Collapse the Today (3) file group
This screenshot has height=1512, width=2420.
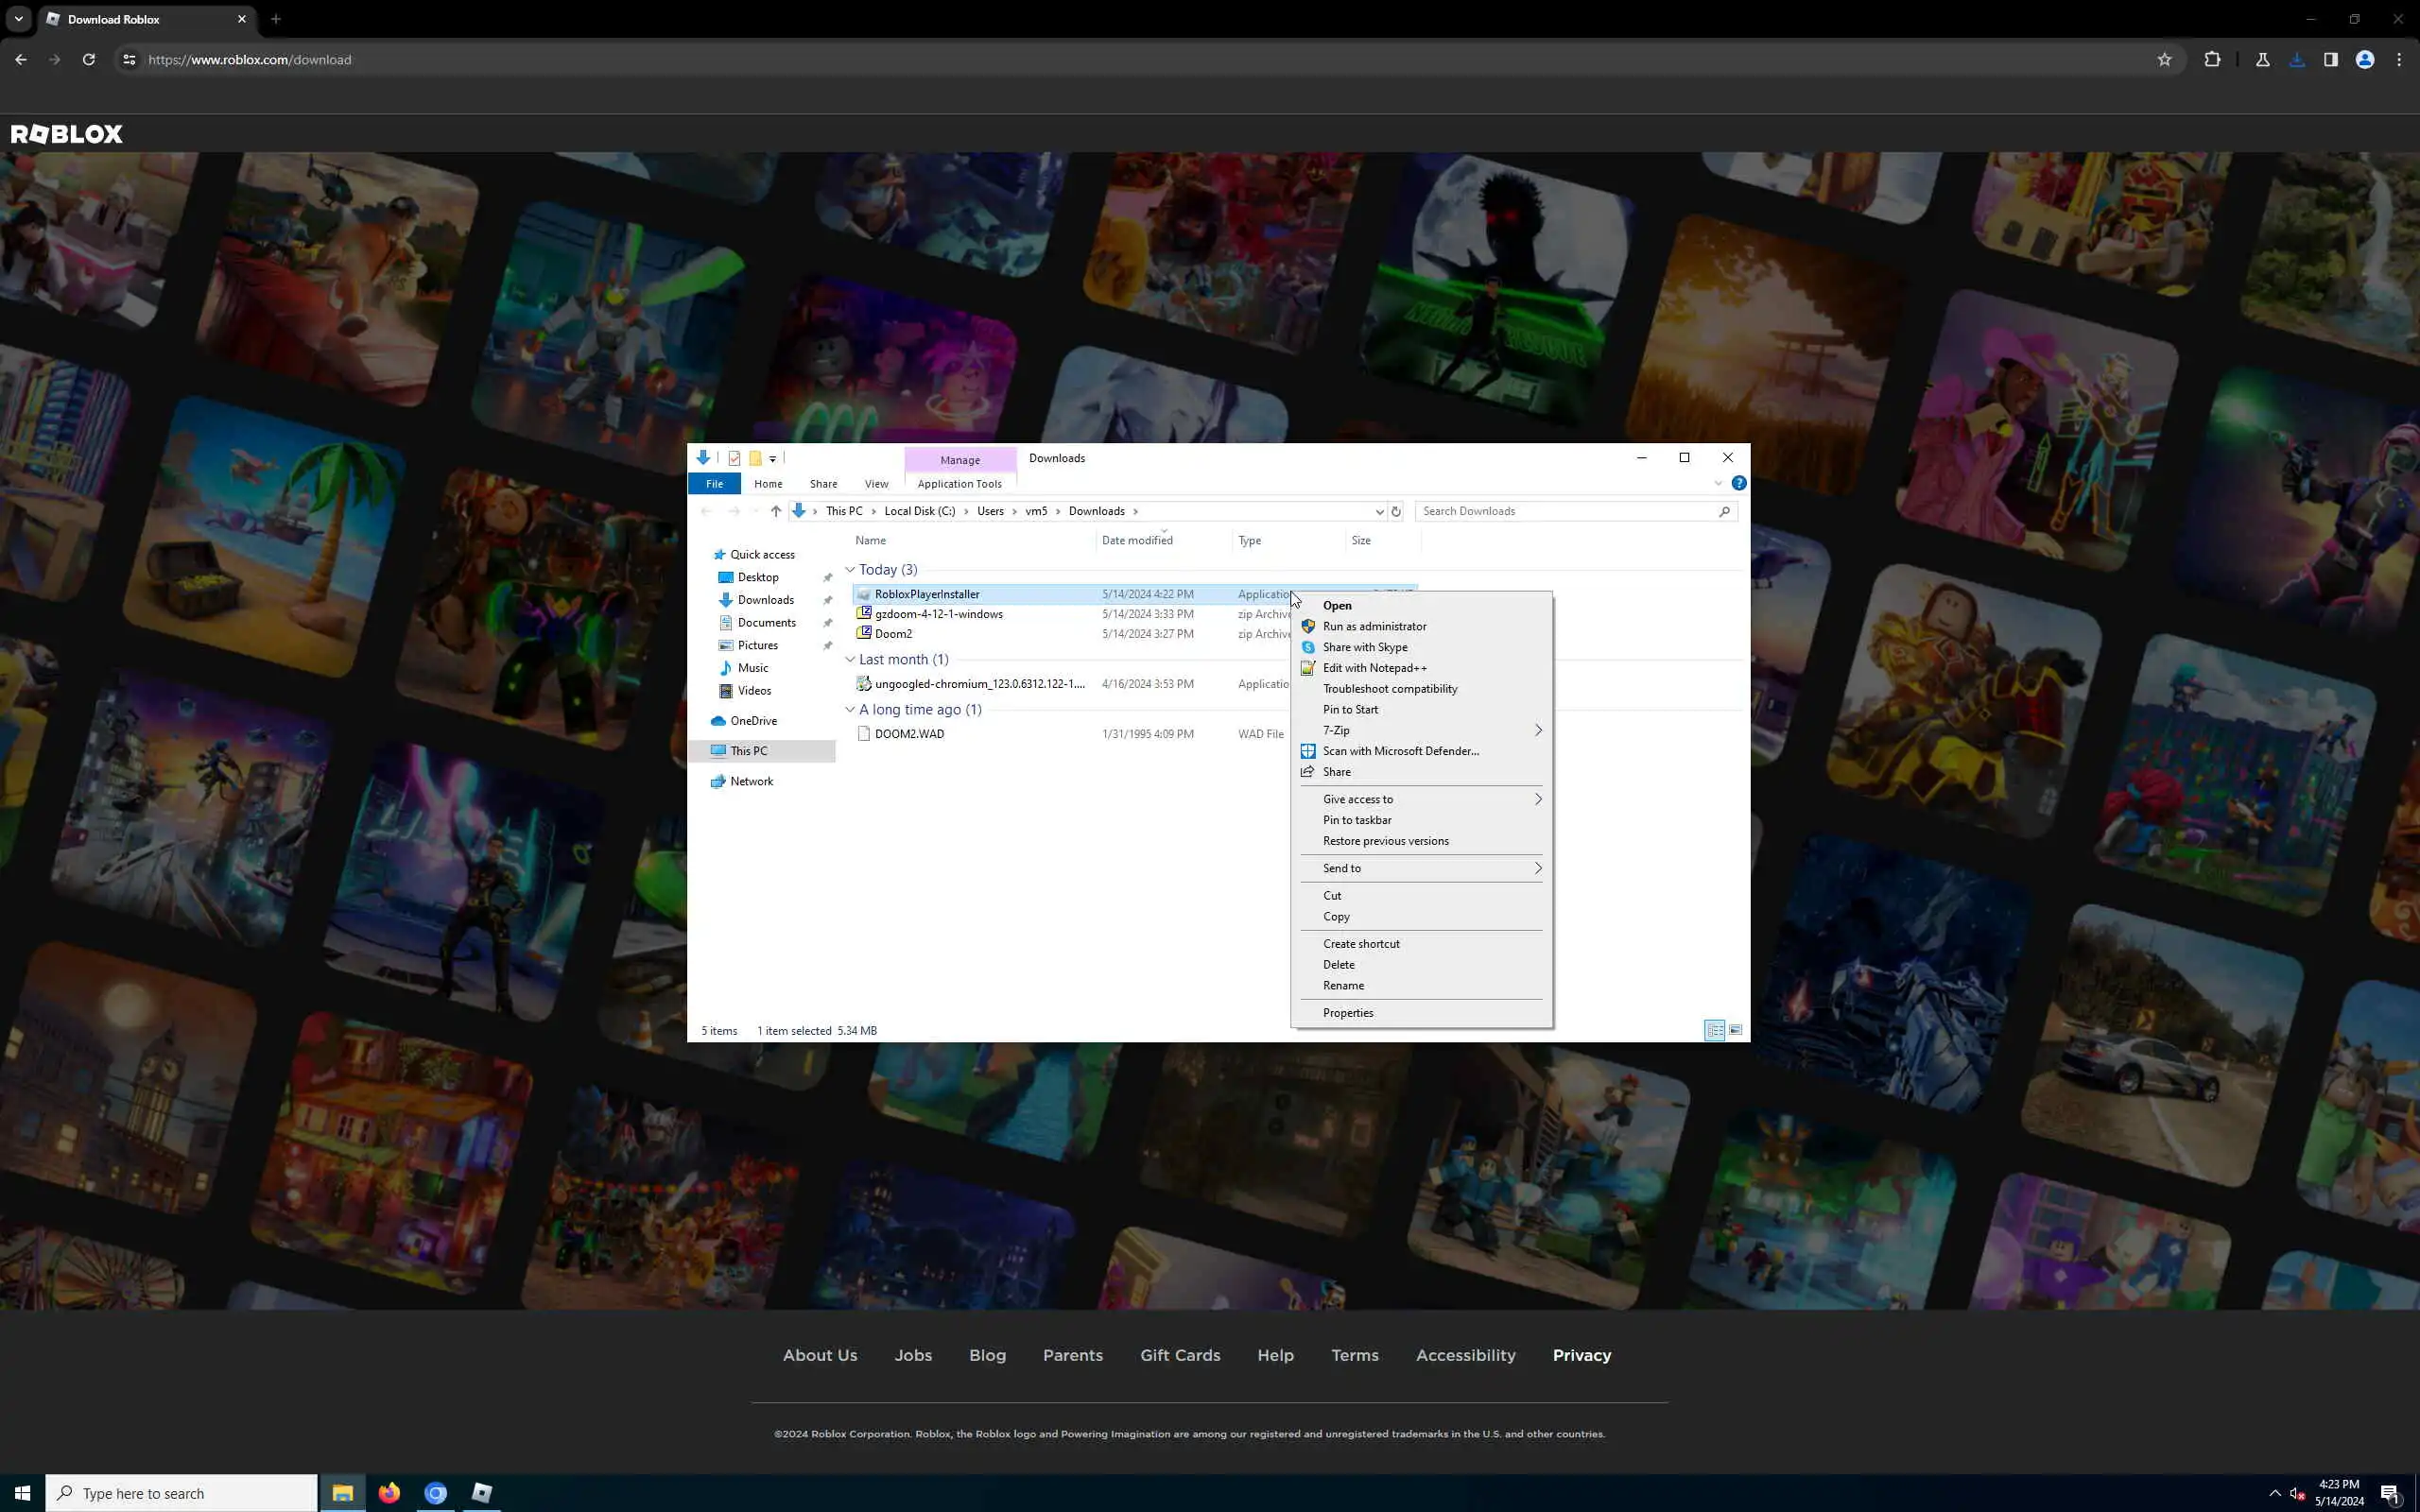pos(850,570)
